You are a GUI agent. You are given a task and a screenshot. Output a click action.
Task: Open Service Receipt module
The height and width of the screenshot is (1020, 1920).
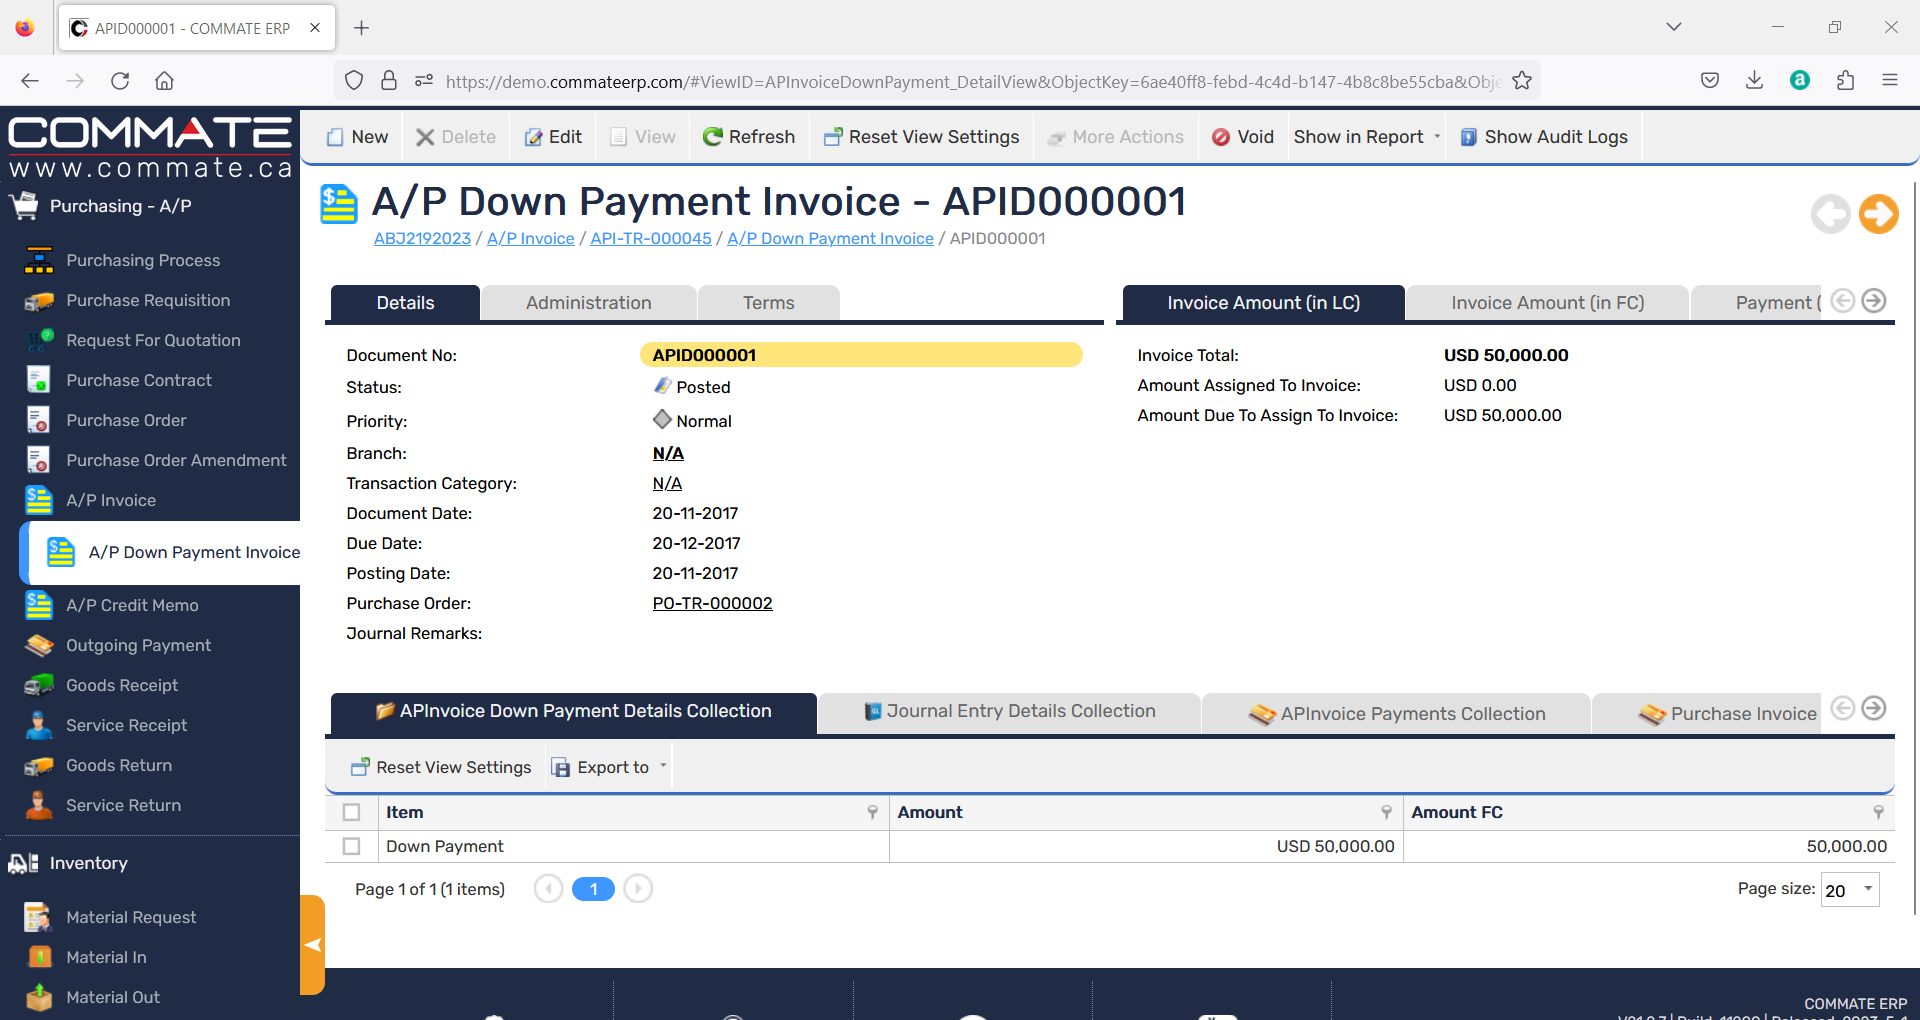[x=126, y=725]
